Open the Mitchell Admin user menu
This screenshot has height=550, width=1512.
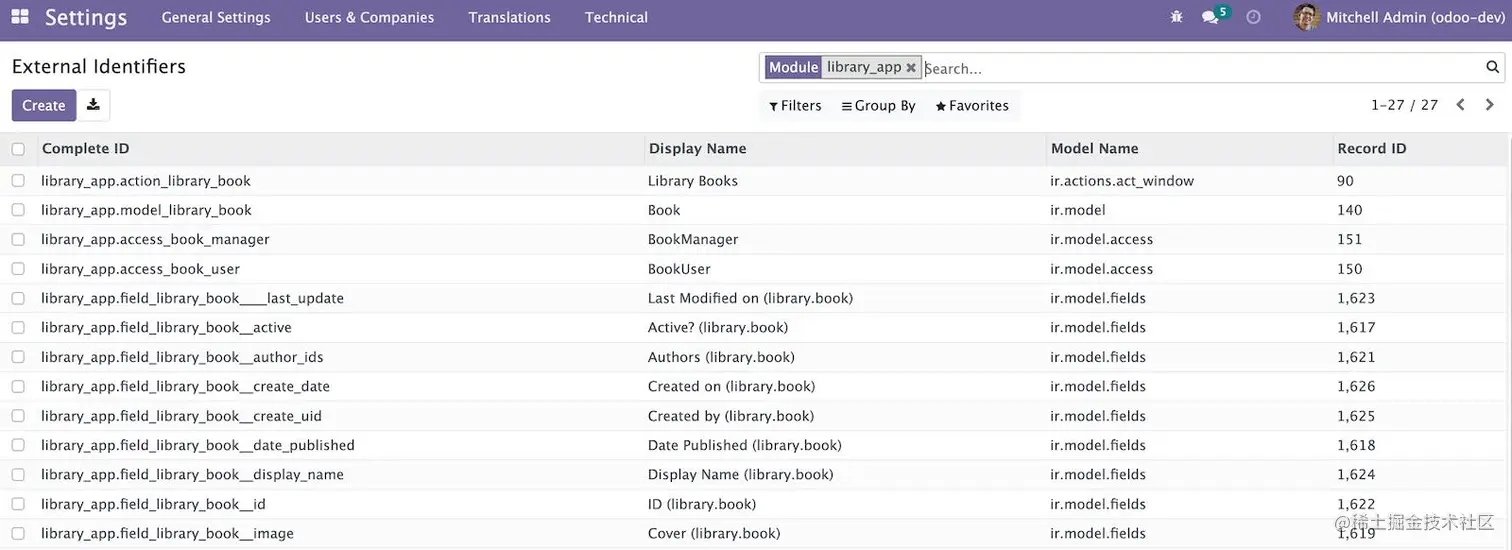tap(1397, 17)
